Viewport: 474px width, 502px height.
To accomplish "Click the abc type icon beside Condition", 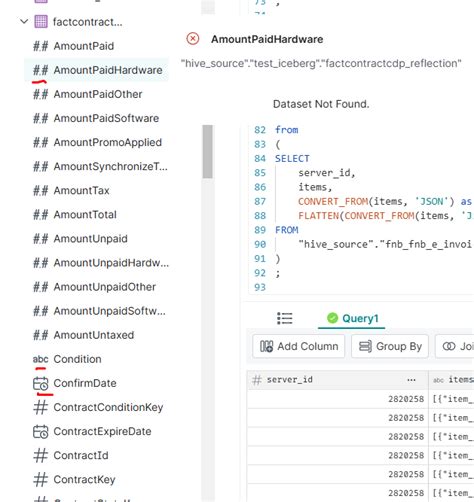I will tap(40, 359).
